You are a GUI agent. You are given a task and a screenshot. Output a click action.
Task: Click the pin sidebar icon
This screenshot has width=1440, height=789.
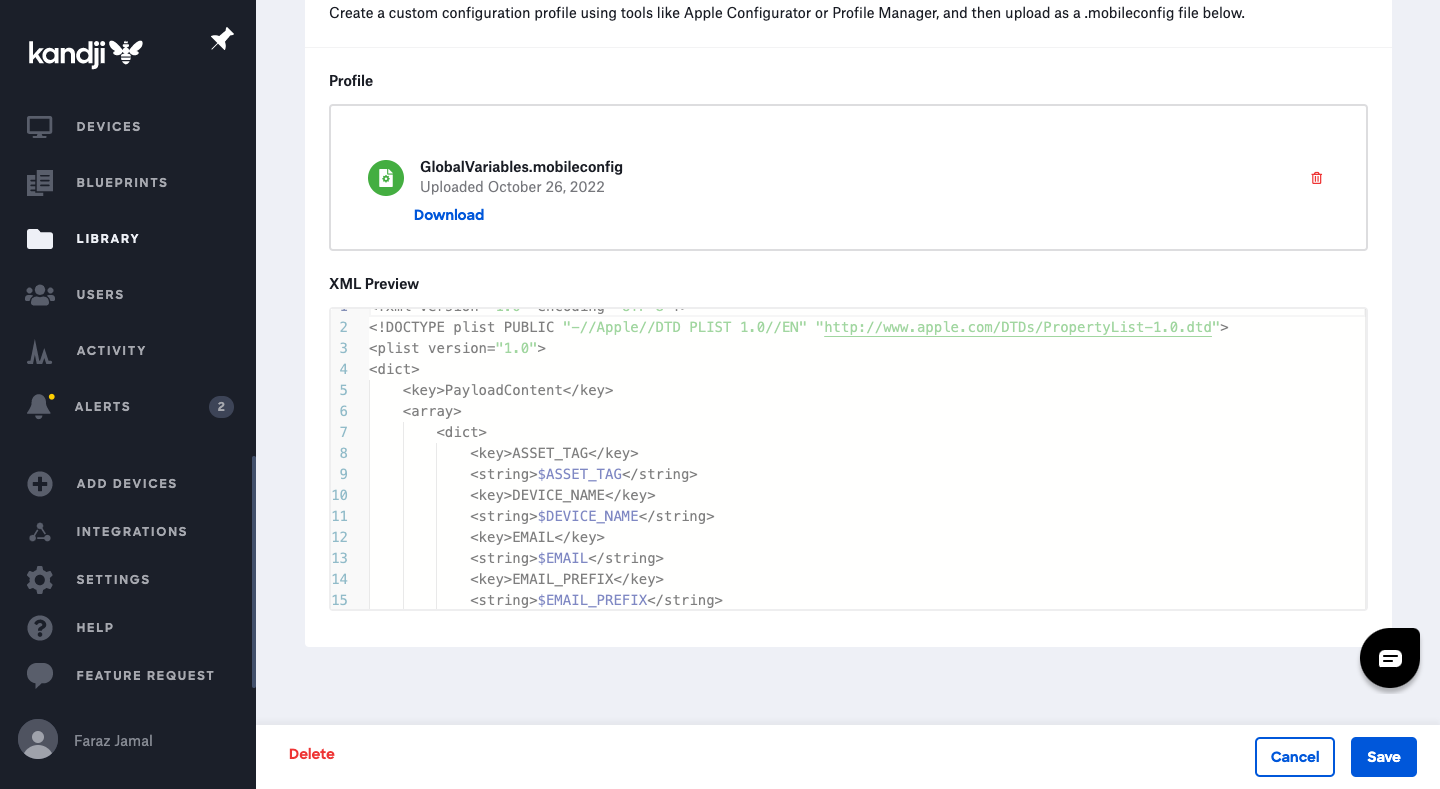pos(221,40)
